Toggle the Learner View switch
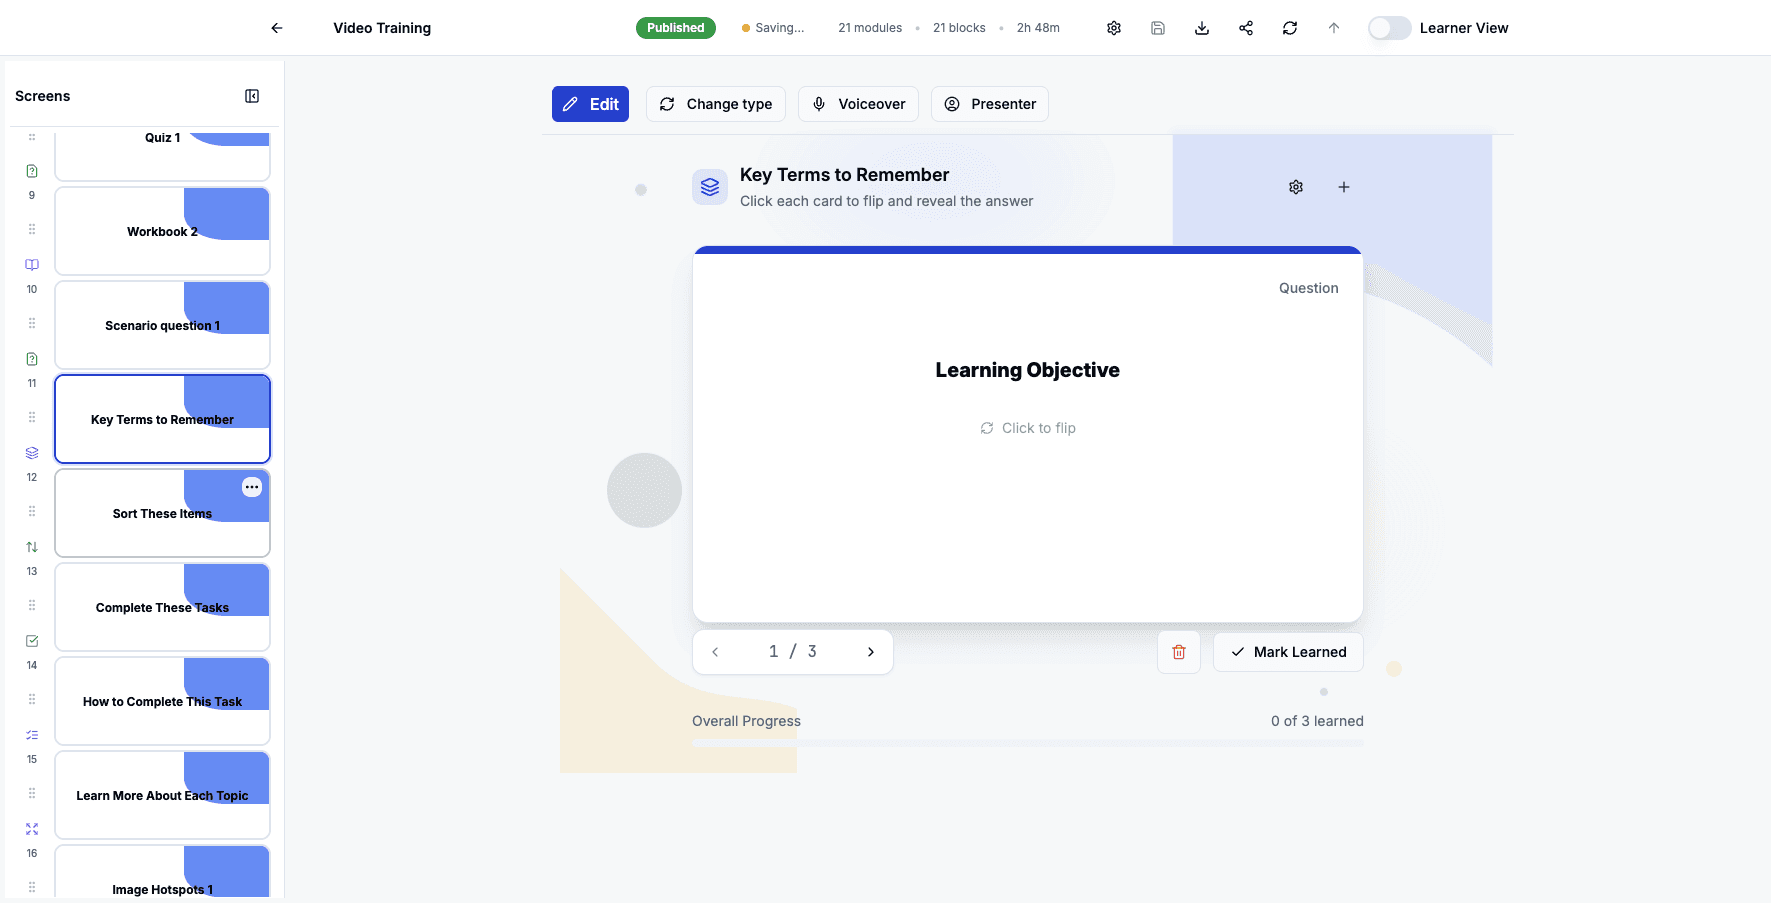 [1389, 28]
